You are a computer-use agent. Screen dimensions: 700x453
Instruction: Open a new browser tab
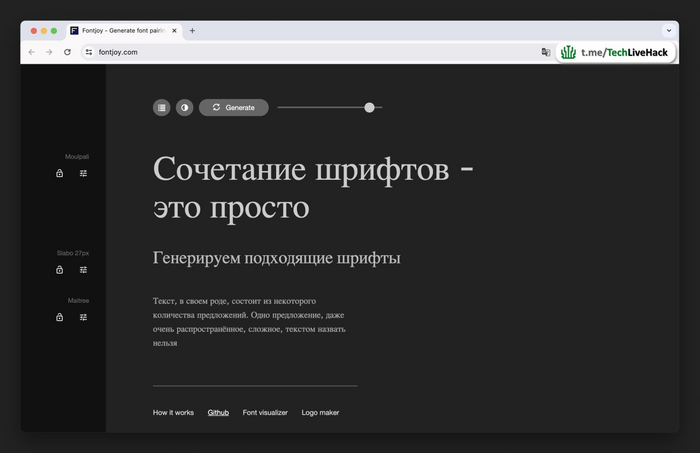pyautogui.click(x=192, y=31)
